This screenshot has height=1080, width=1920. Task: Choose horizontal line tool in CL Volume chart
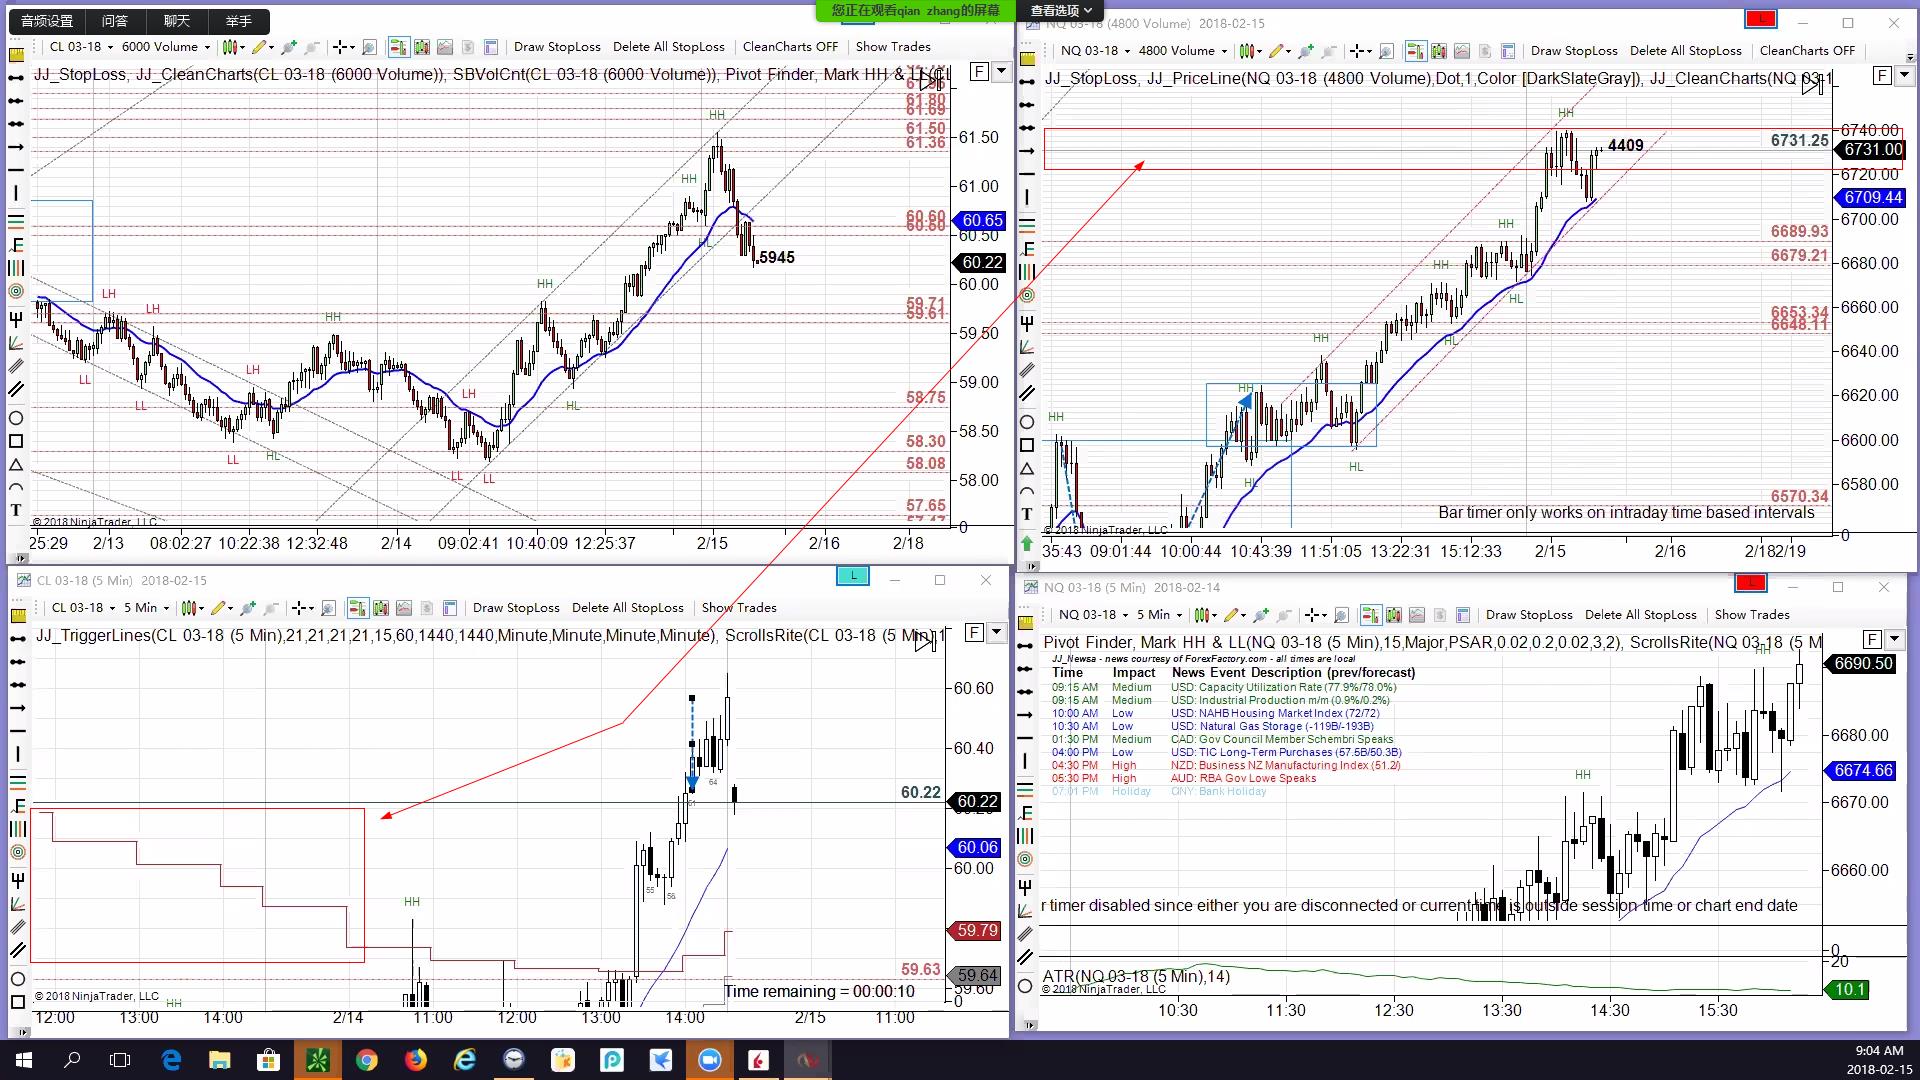[x=16, y=170]
